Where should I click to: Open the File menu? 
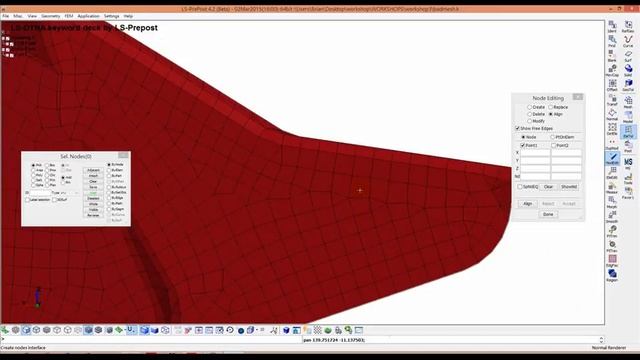[5, 16]
